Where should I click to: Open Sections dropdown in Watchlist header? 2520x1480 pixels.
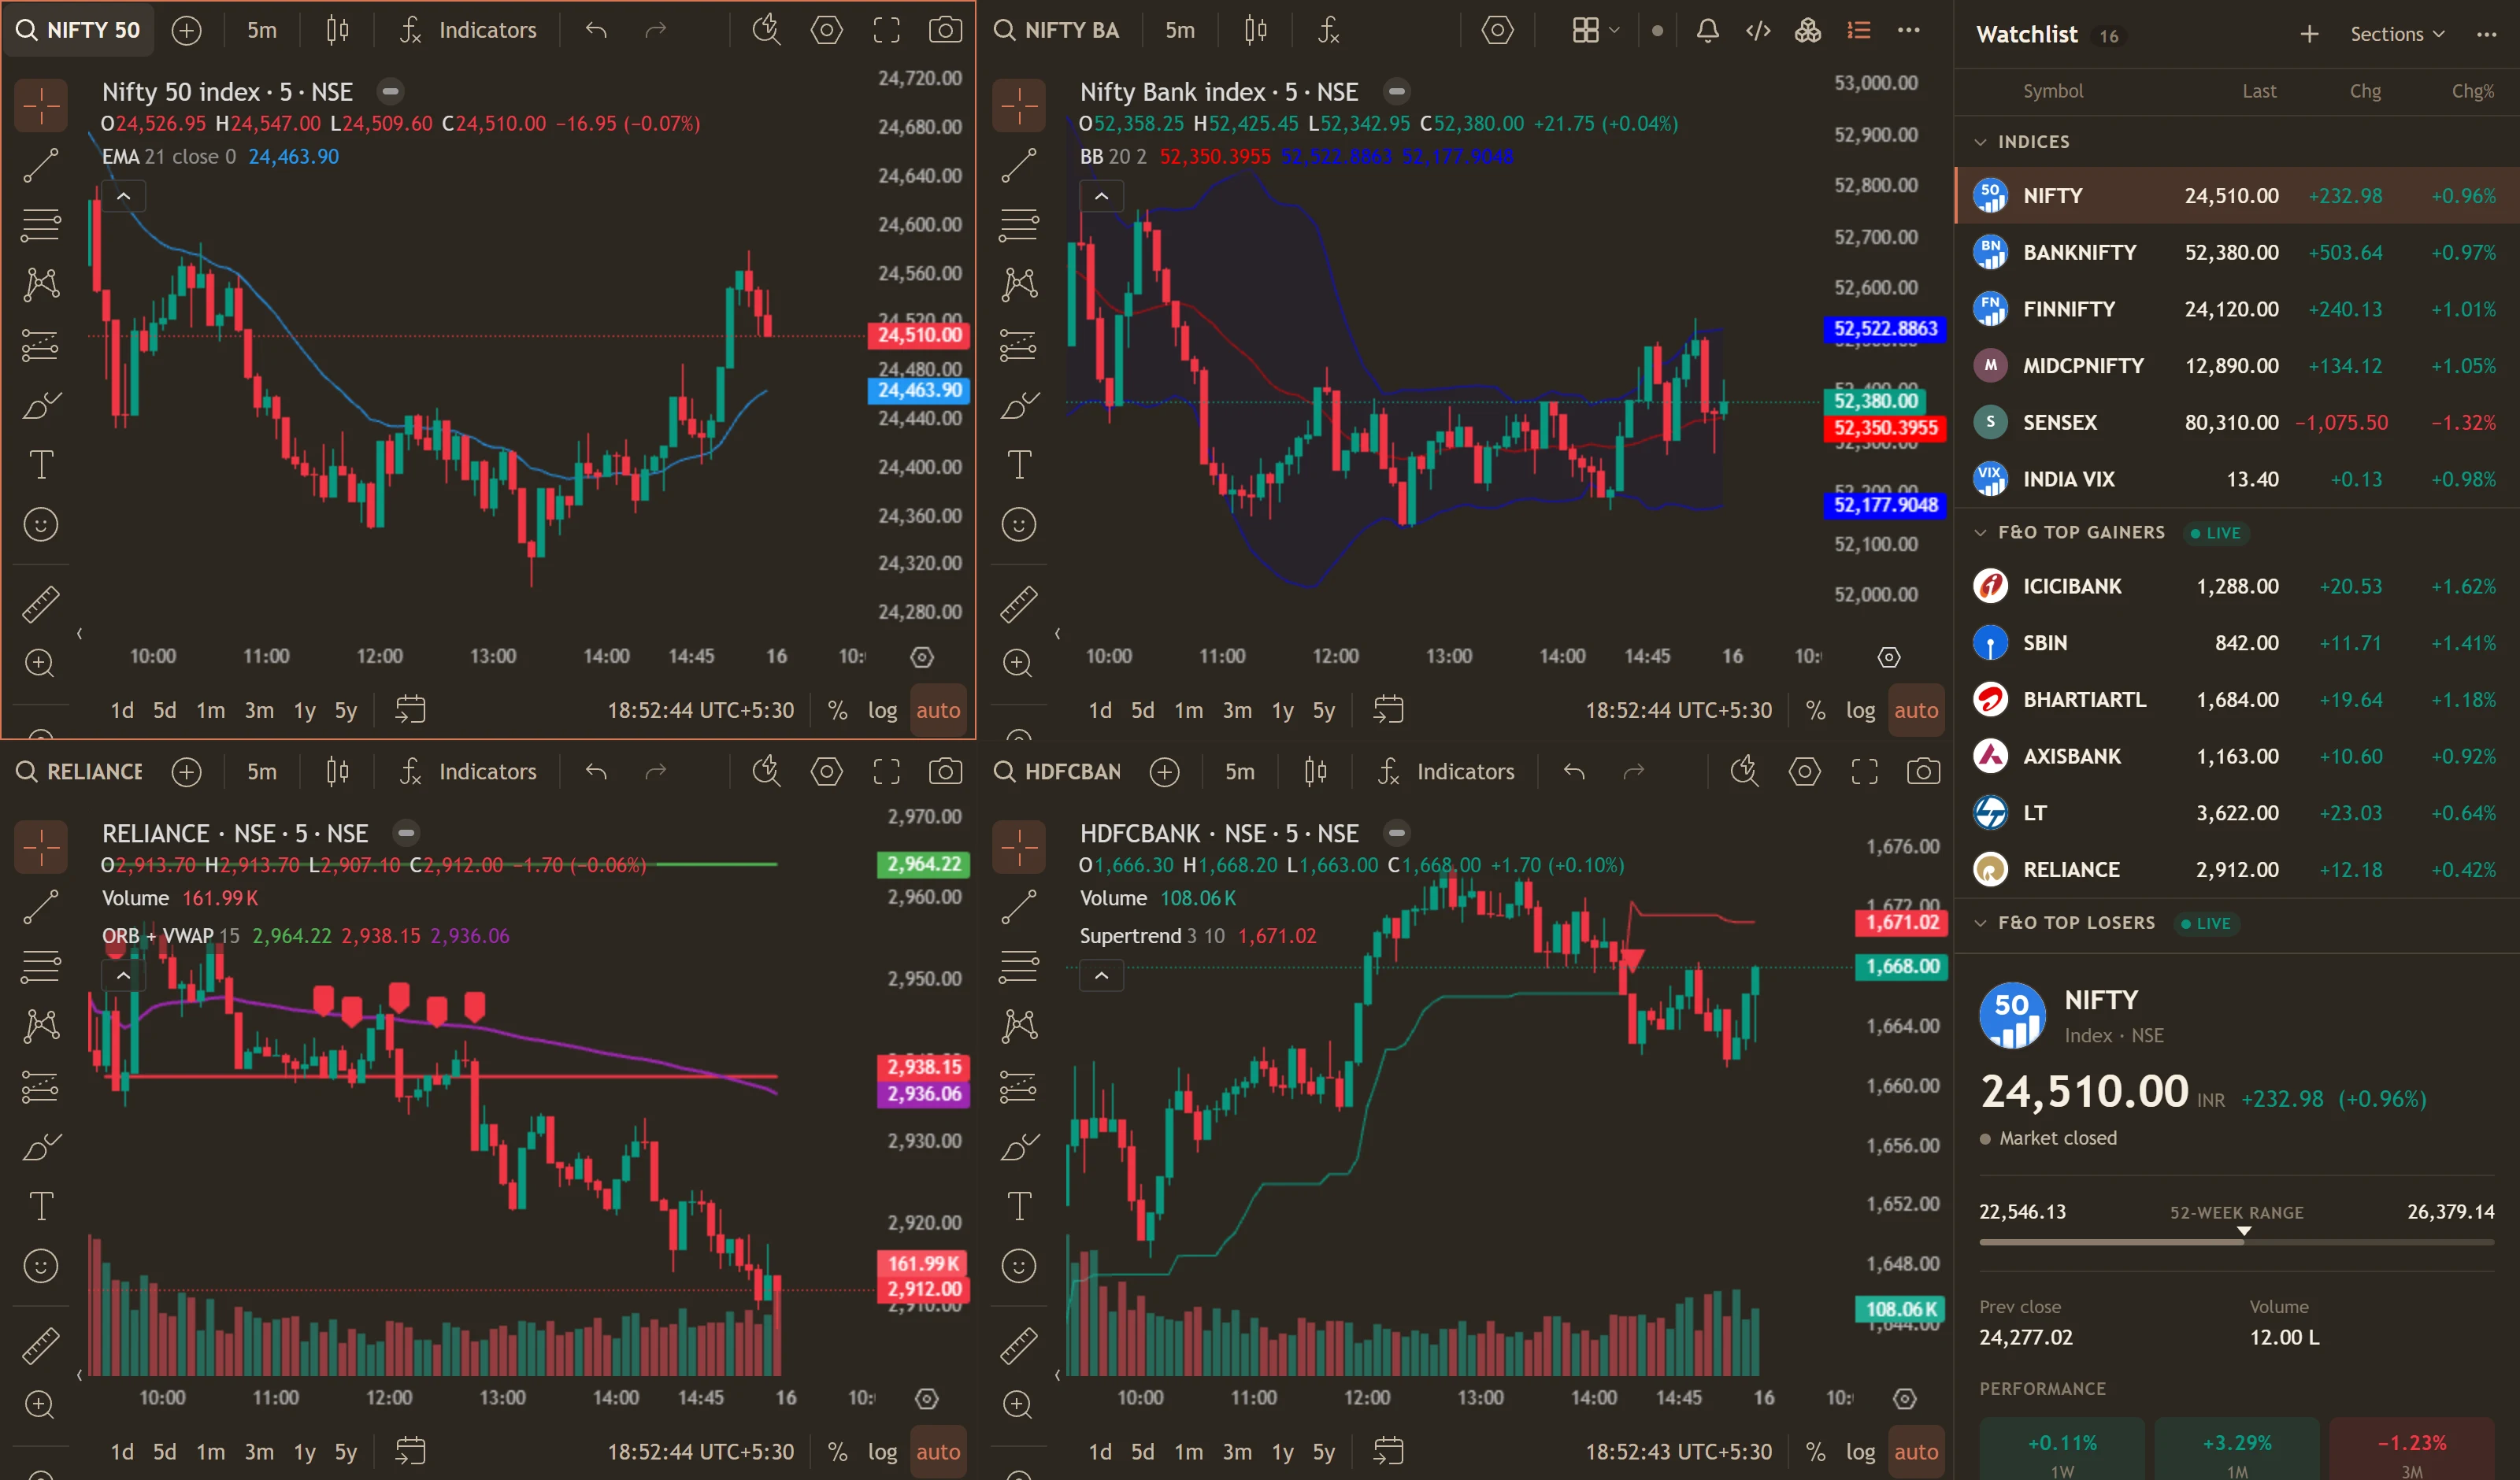(2396, 34)
